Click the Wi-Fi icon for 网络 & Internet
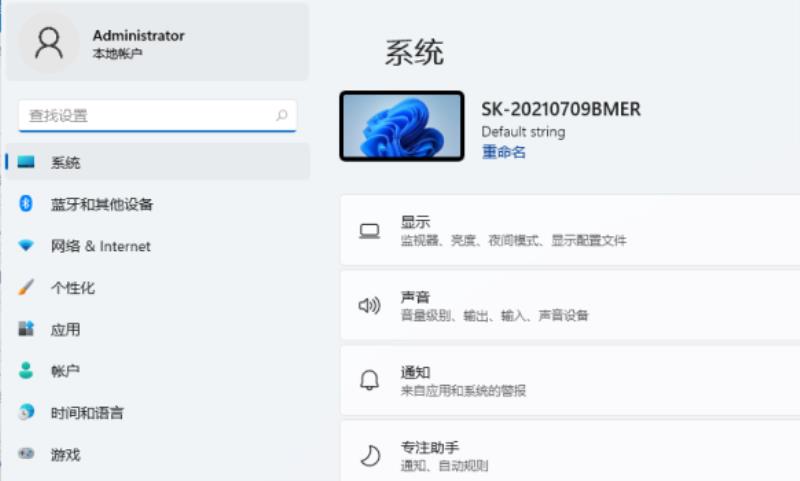Screen dimensions: 800x481 [x=26, y=245]
